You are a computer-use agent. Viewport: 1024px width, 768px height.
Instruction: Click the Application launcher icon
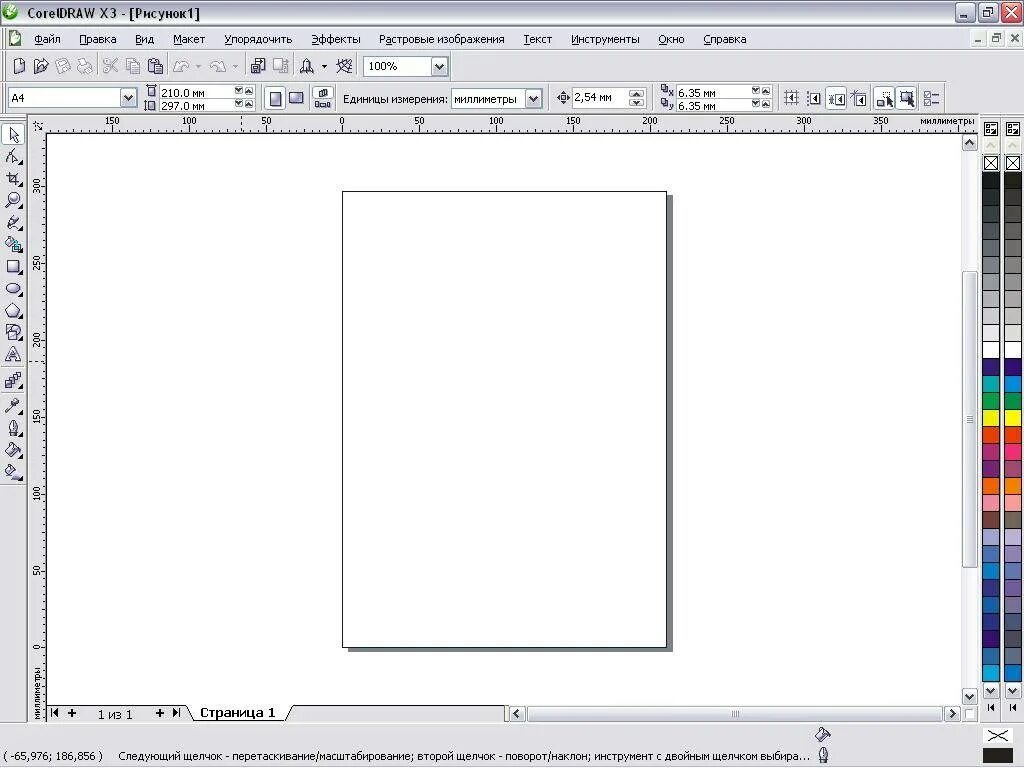click(x=306, y=66)
